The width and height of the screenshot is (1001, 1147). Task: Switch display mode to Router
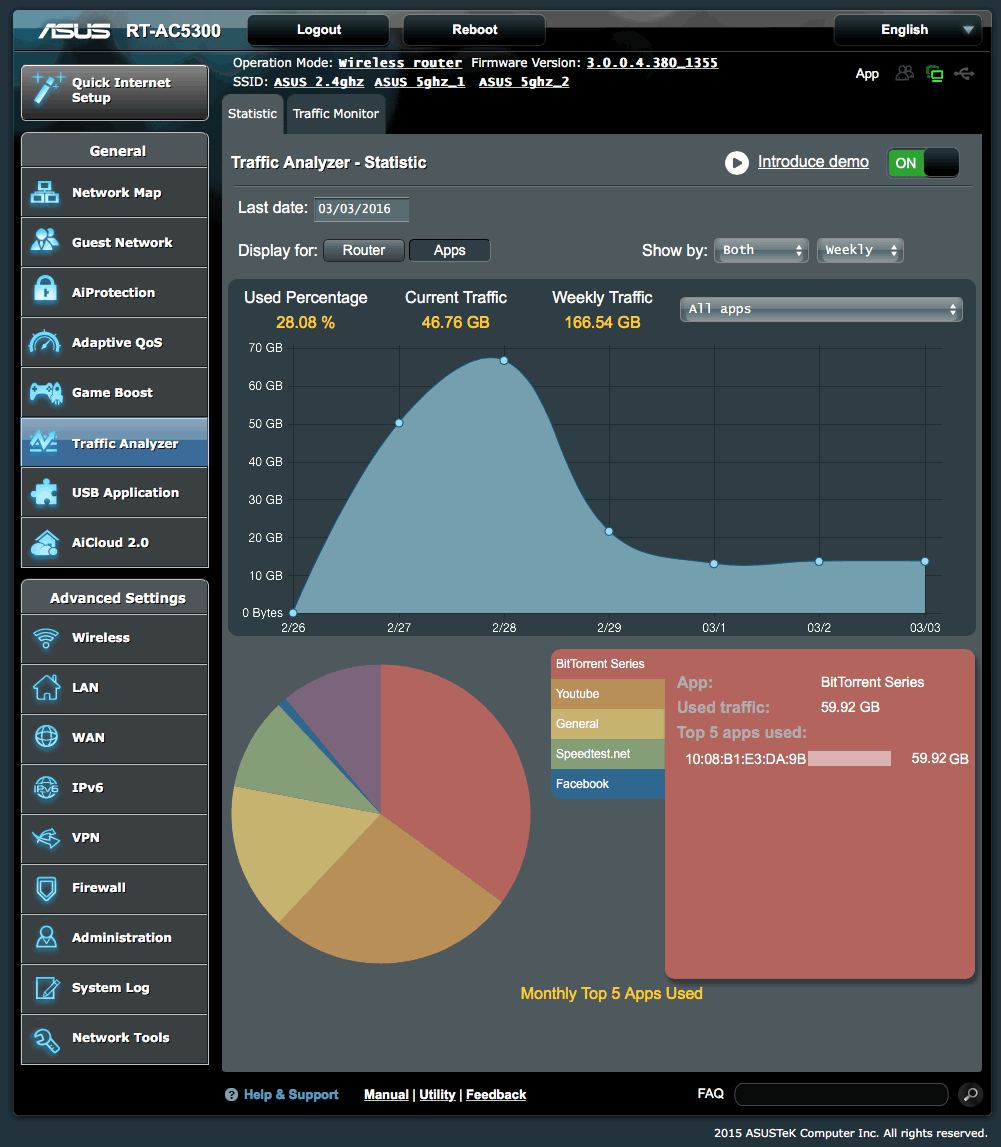pyautogui.click(x=363, y=250)
